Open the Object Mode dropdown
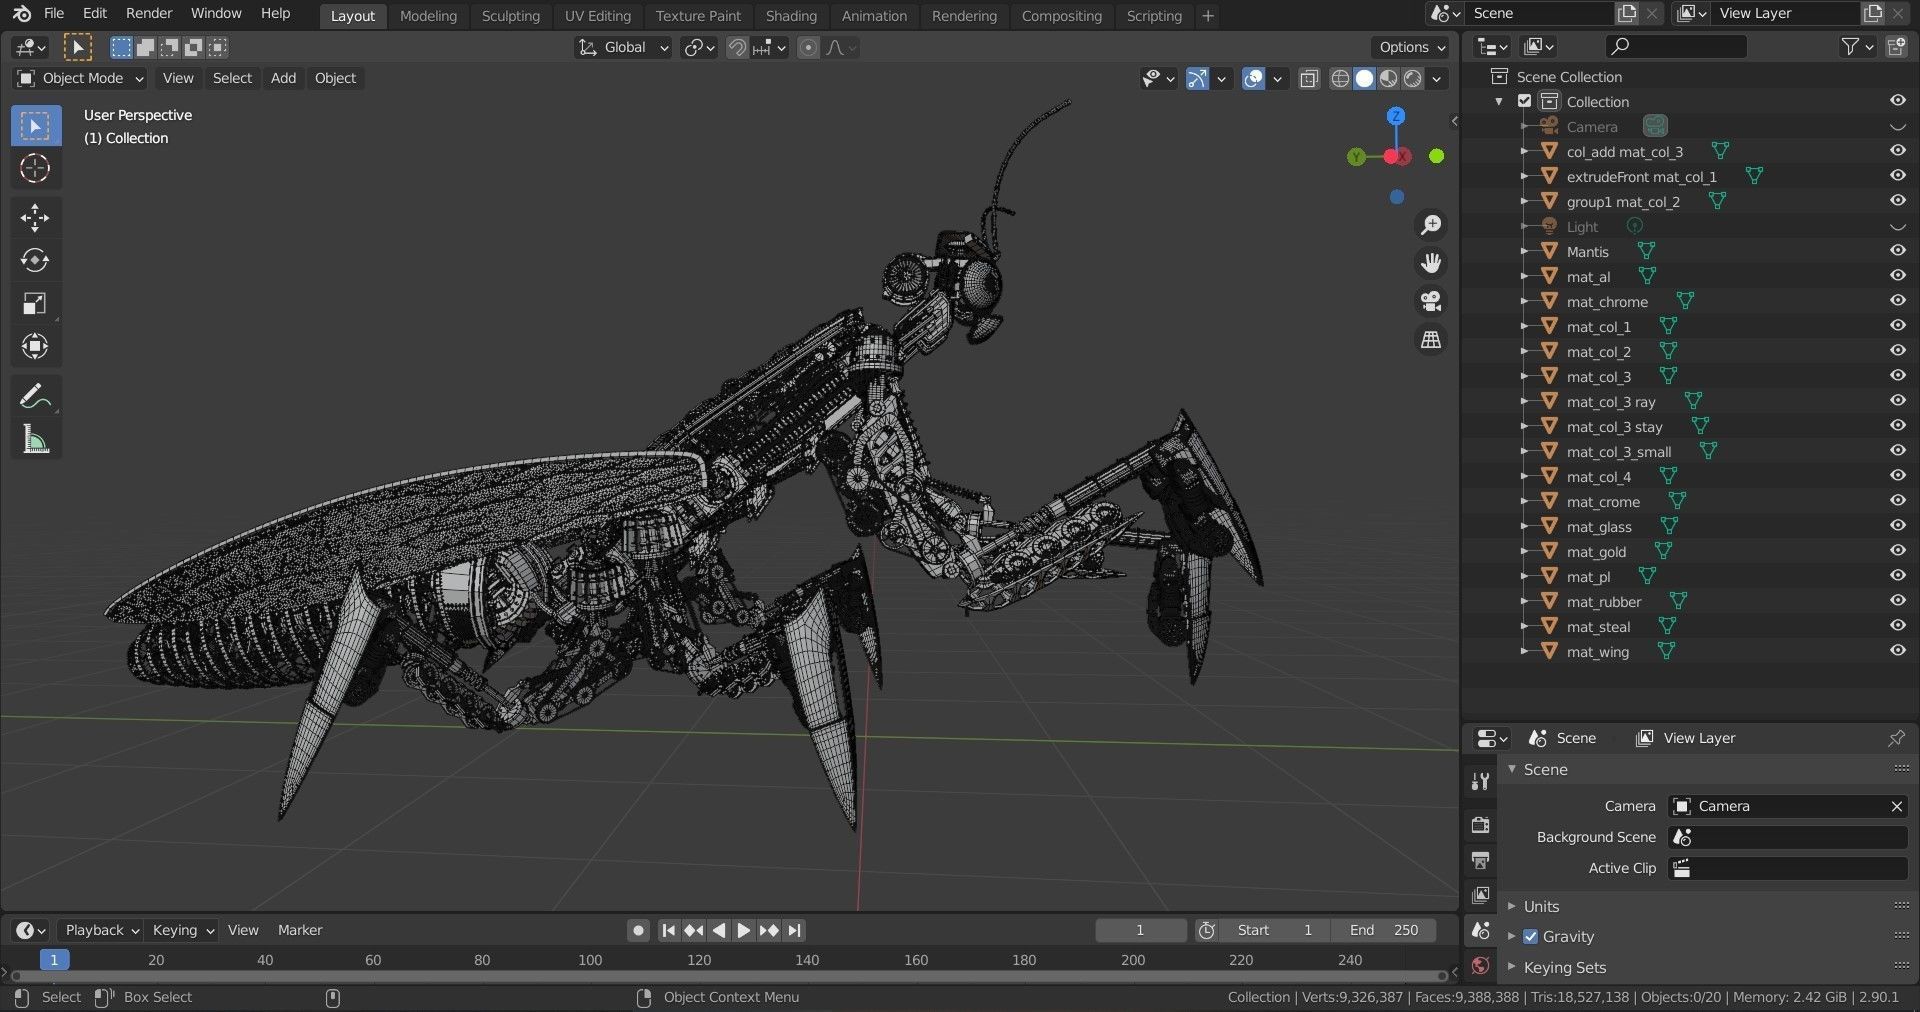Image resolution: width=1920 pixels, height=1012 pixels. pyautogui.click(x=81, y=78)
